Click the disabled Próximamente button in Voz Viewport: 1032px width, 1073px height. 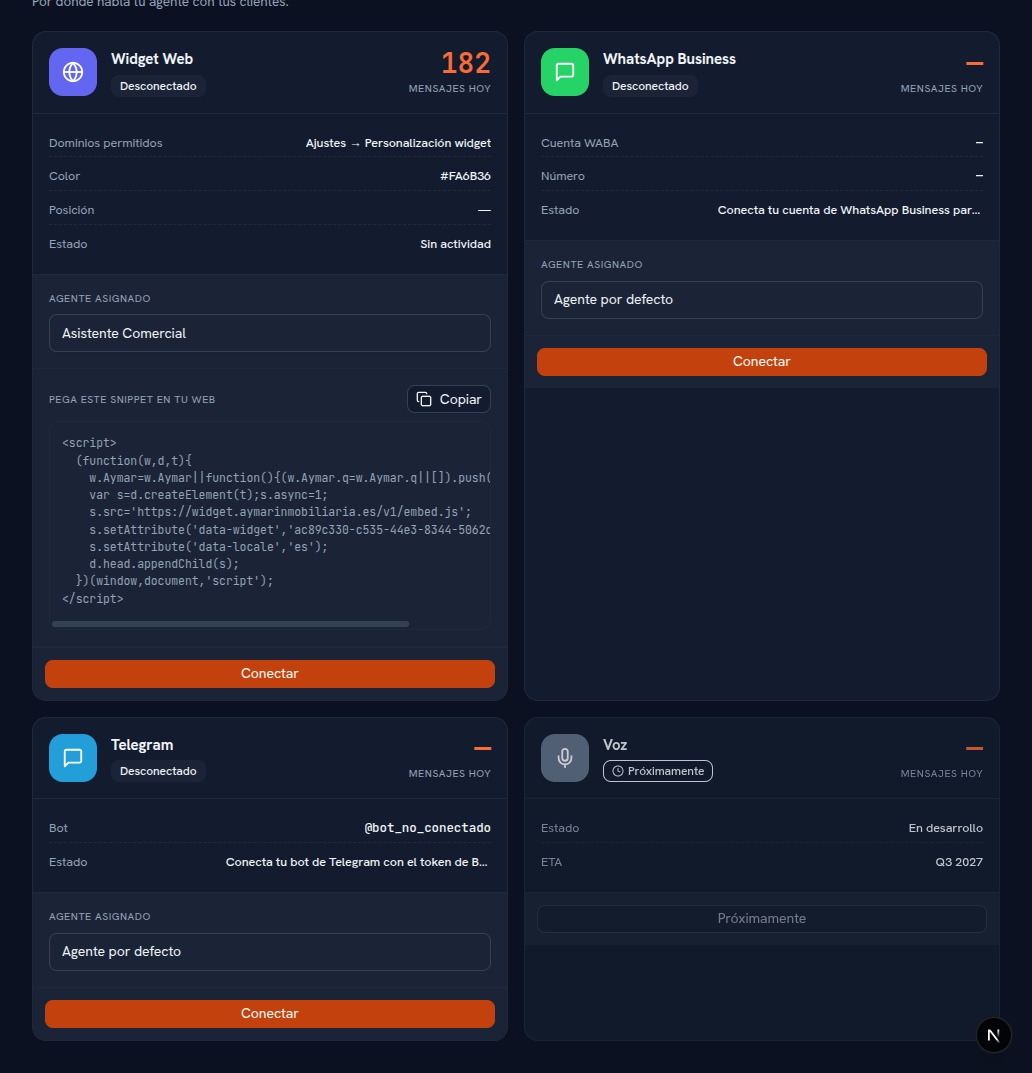tap(762, 918)
